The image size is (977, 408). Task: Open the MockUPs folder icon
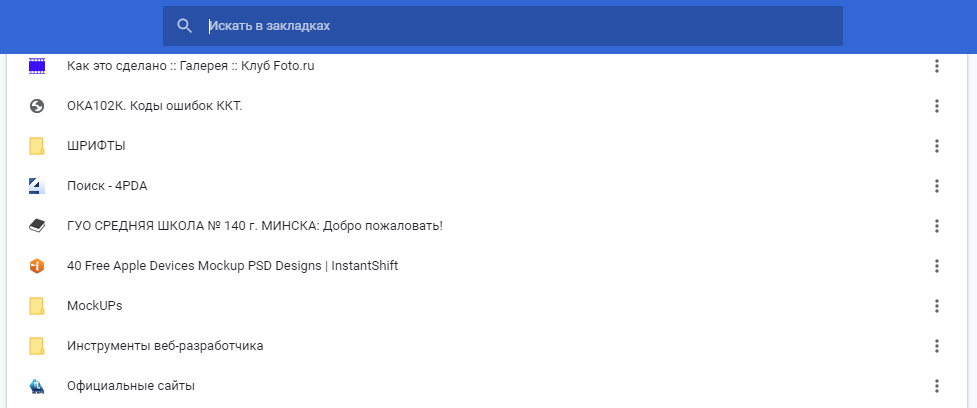pyautogui.click(x=37, y=306)
